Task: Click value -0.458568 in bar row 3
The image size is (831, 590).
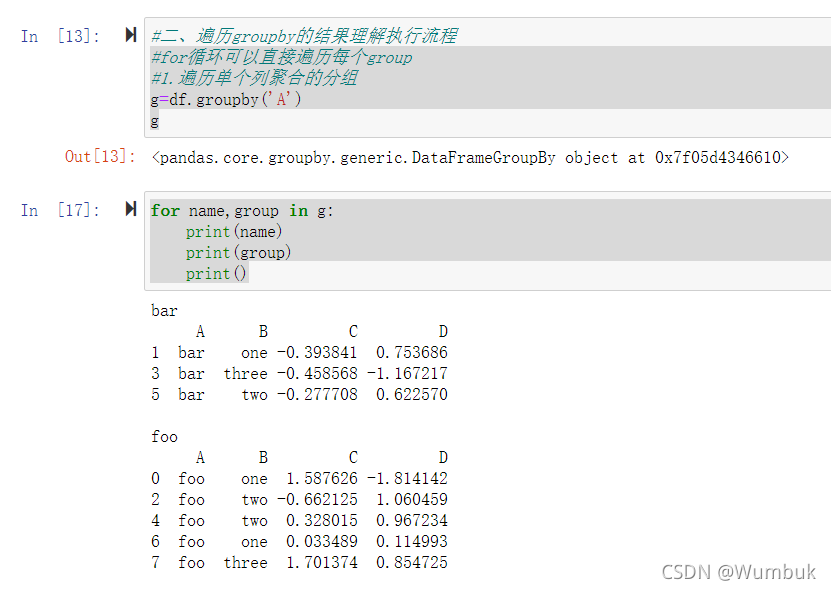Action: (x=317, y=373)
